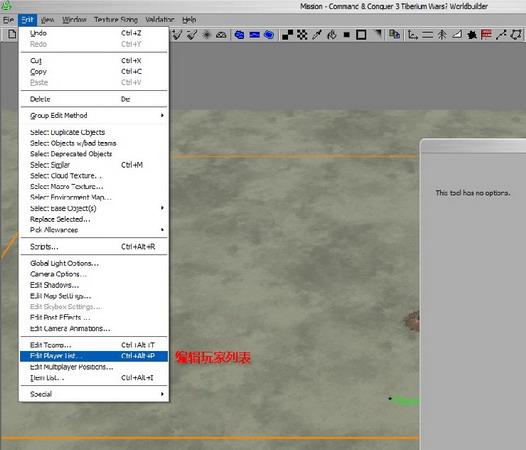Open the Validator menu
The height and width of the screenshot is (450, 526).
160,20
